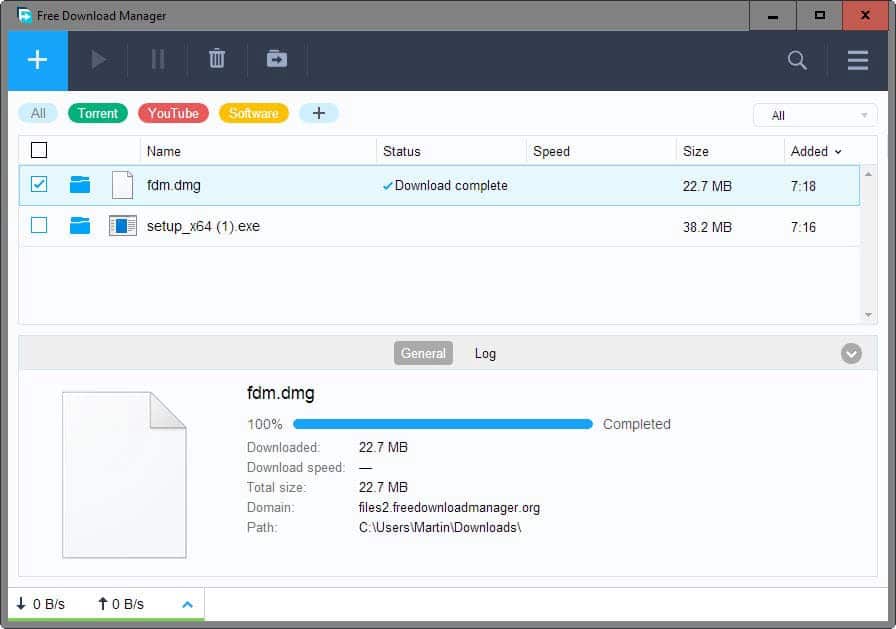The width and height of the screenshot is (896, 629).
Task: Move the download to a folder
Action: point(276,59)
